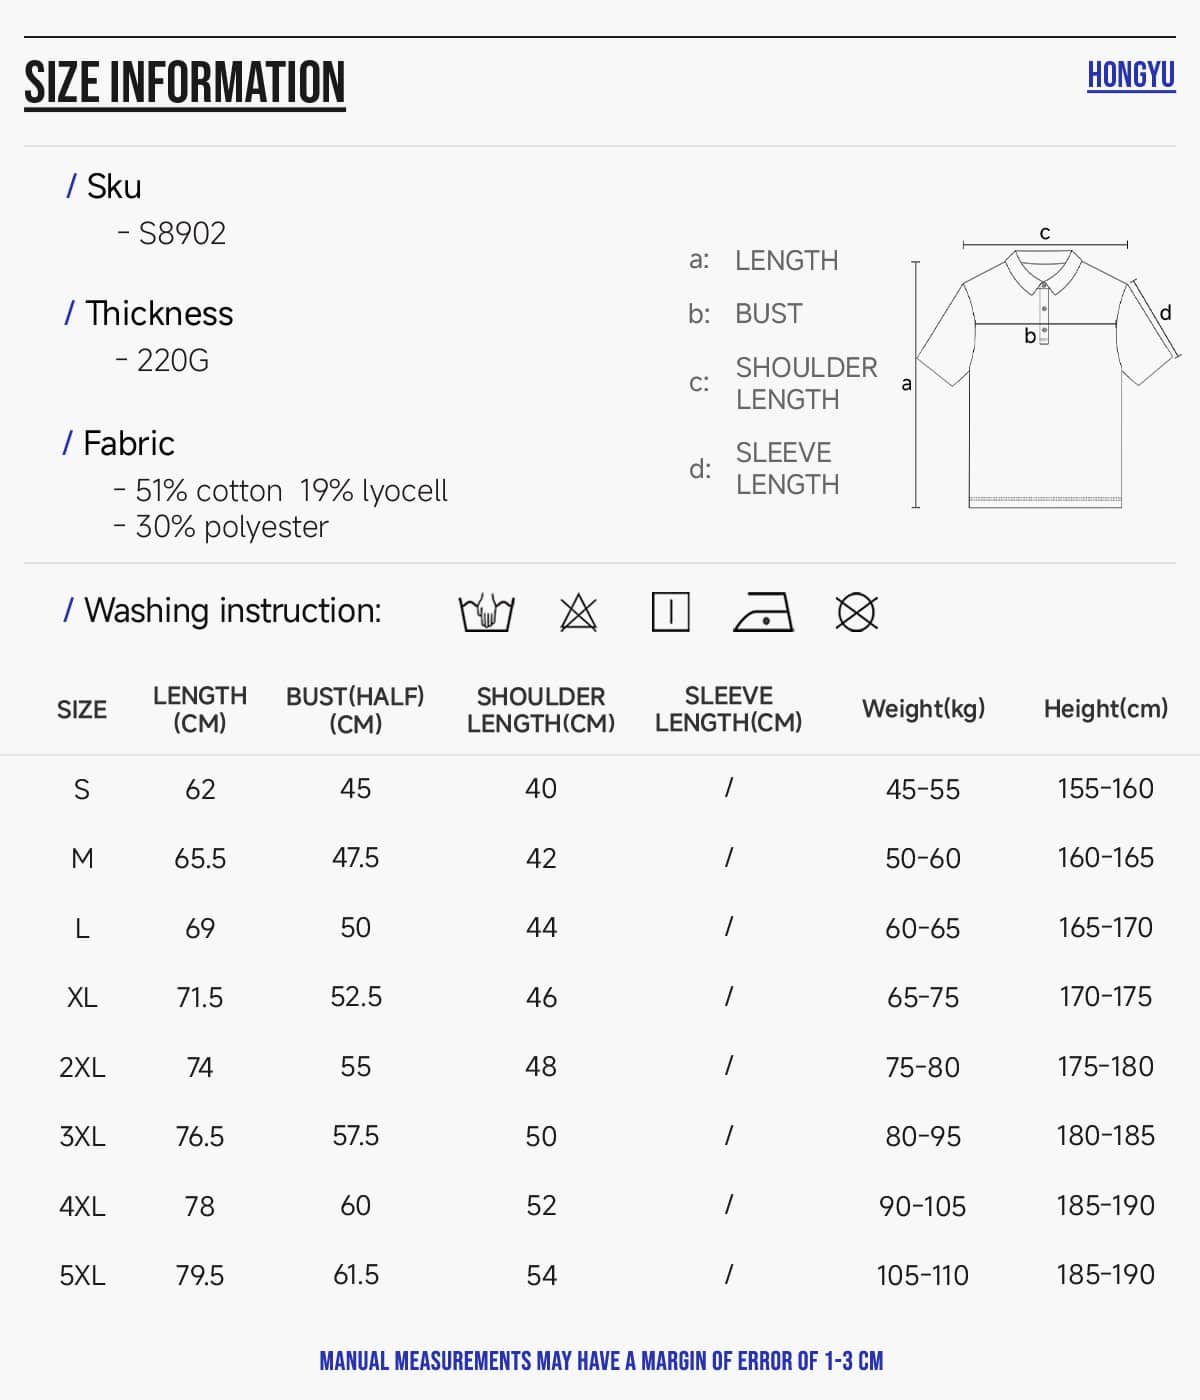Image resolution: width=1200 pixels, height=1400 pixels.
Task: Click the margin of error note
Action: (601, 1361)
